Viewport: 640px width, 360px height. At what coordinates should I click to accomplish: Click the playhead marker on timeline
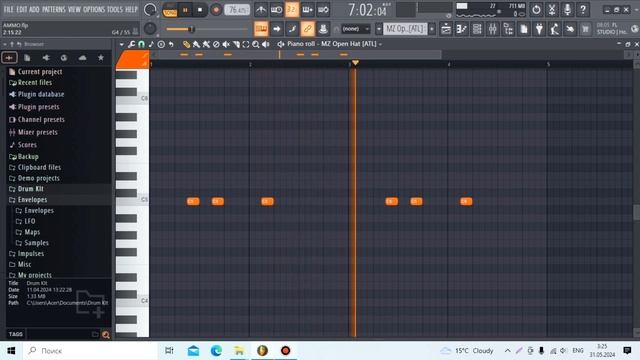pos(355,62)
